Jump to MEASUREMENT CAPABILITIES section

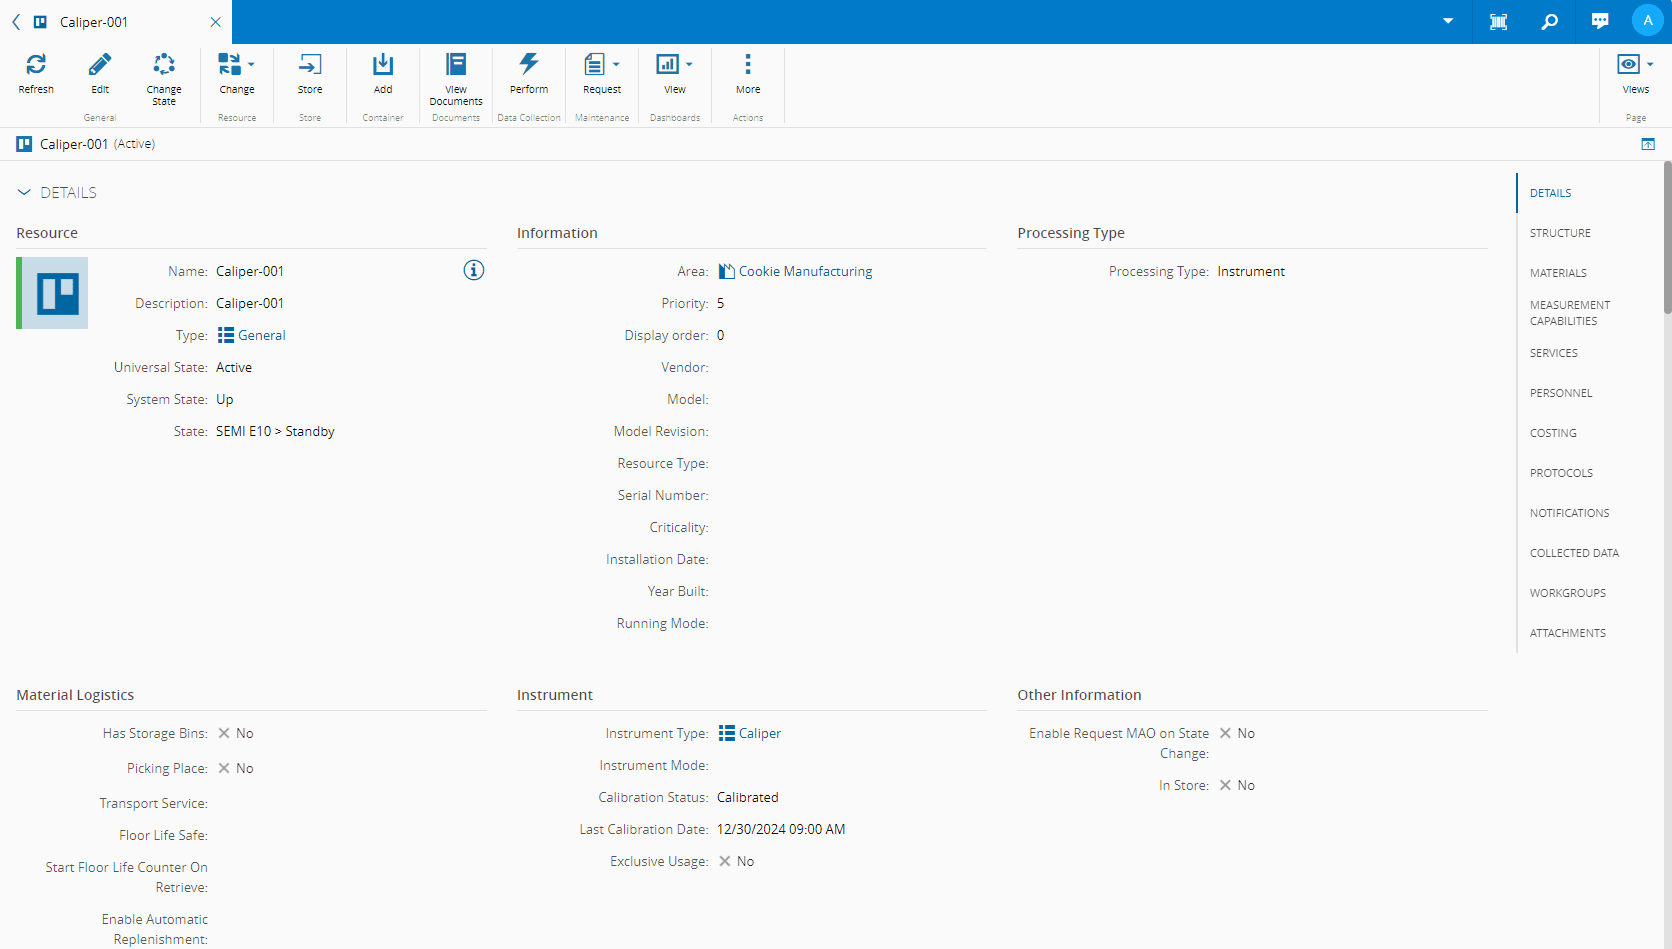pos(1570,313)
